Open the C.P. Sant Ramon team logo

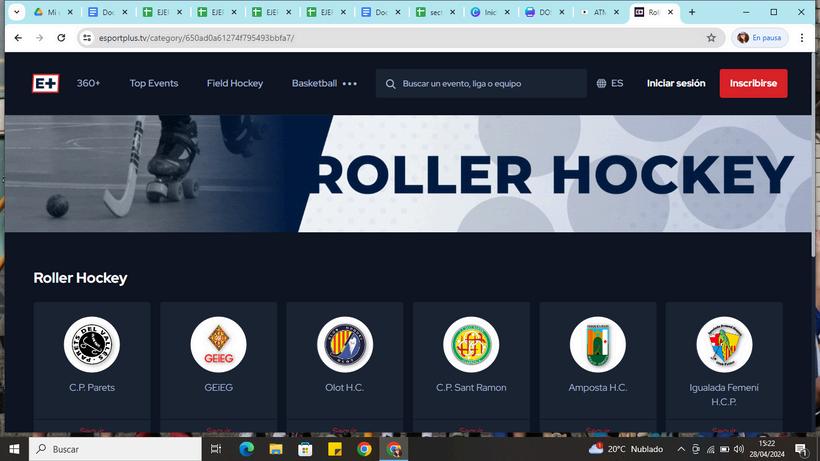click(x=471, y=344)
